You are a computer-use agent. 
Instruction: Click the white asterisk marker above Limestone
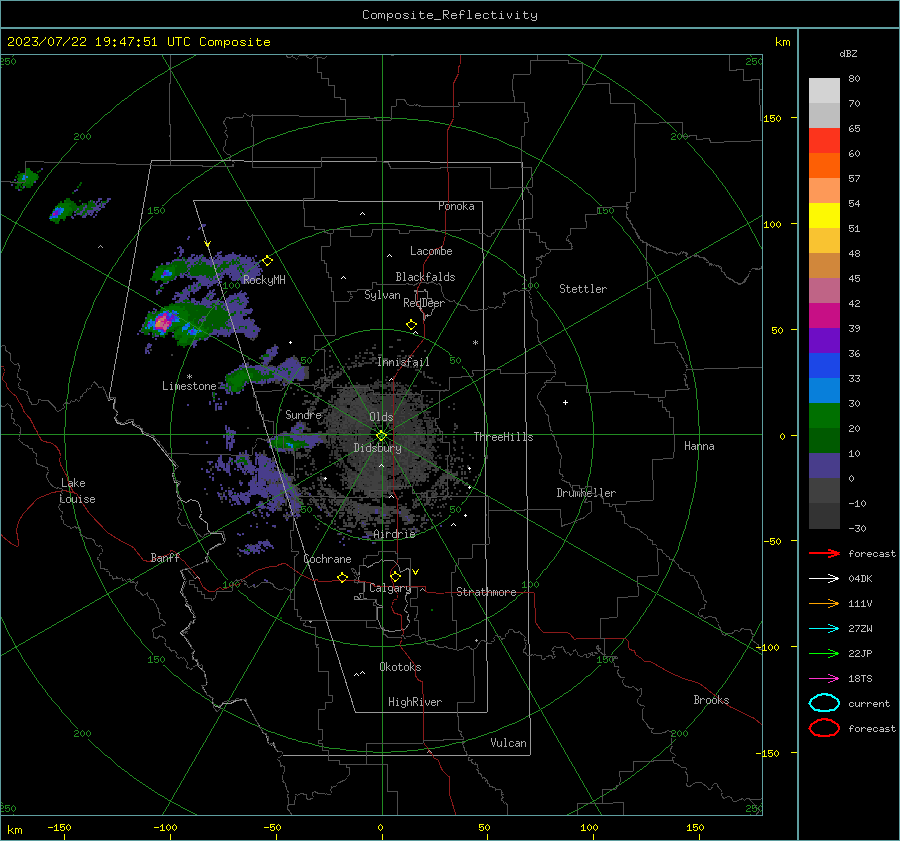[x=189, y=377]
